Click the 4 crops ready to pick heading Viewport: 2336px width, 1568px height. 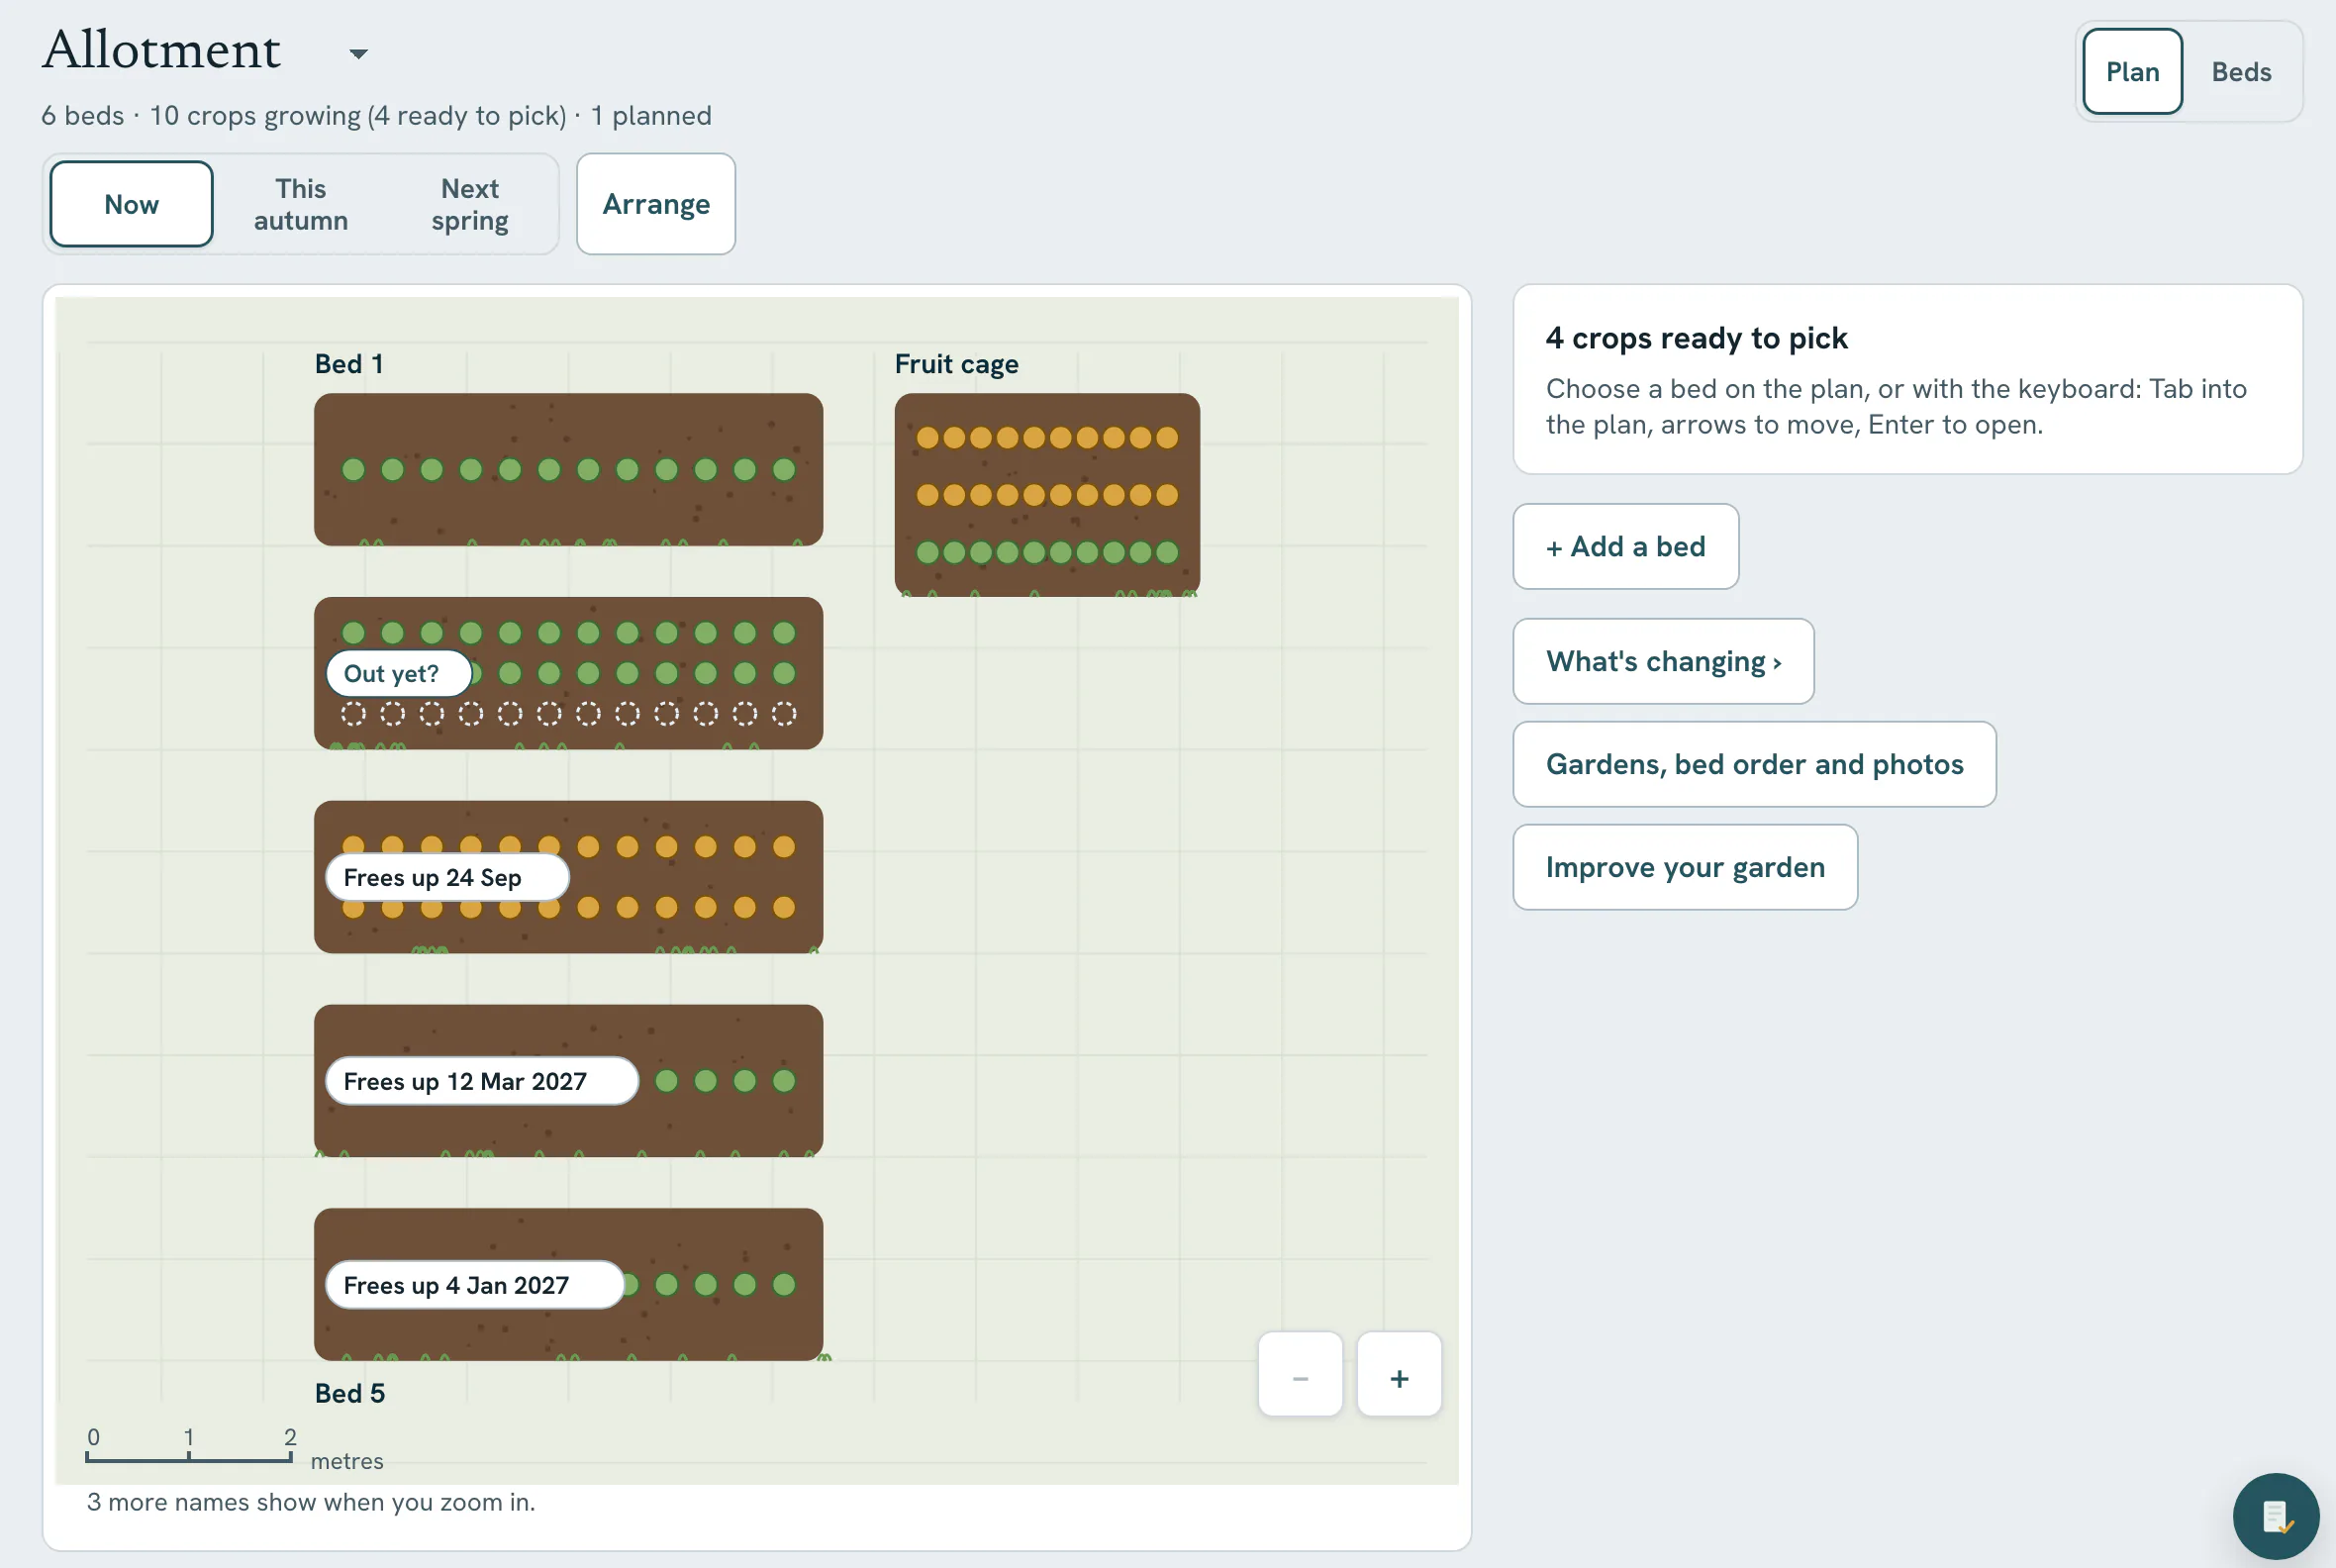[x=1696, y=338]
